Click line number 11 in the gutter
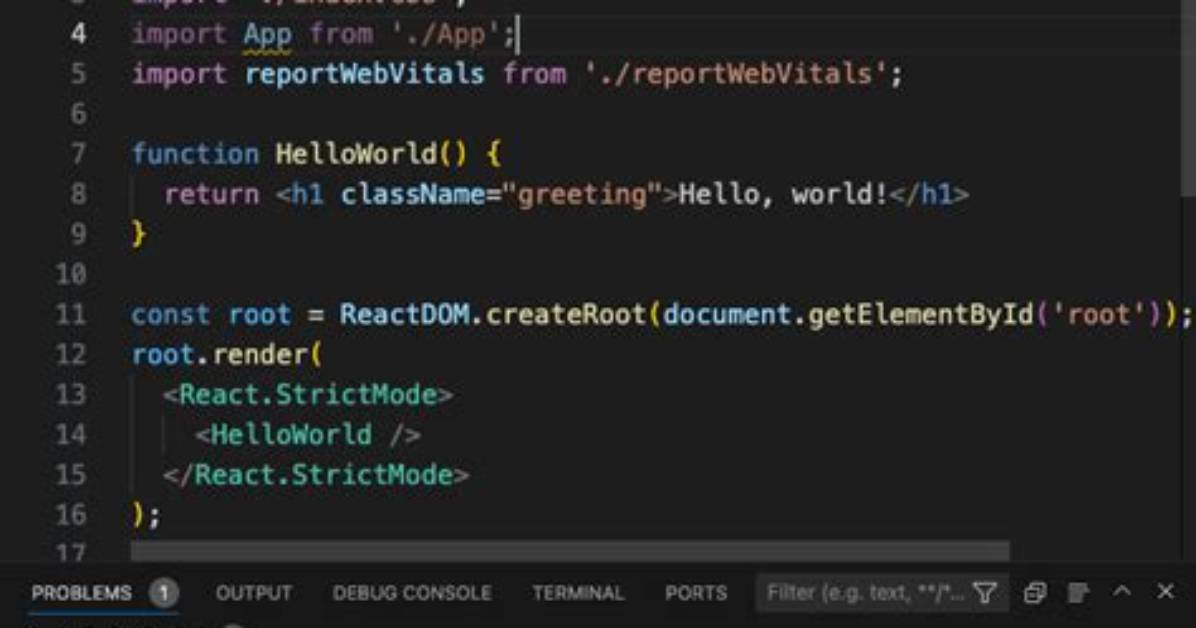 pyautogui.click(x=71, y=314)
